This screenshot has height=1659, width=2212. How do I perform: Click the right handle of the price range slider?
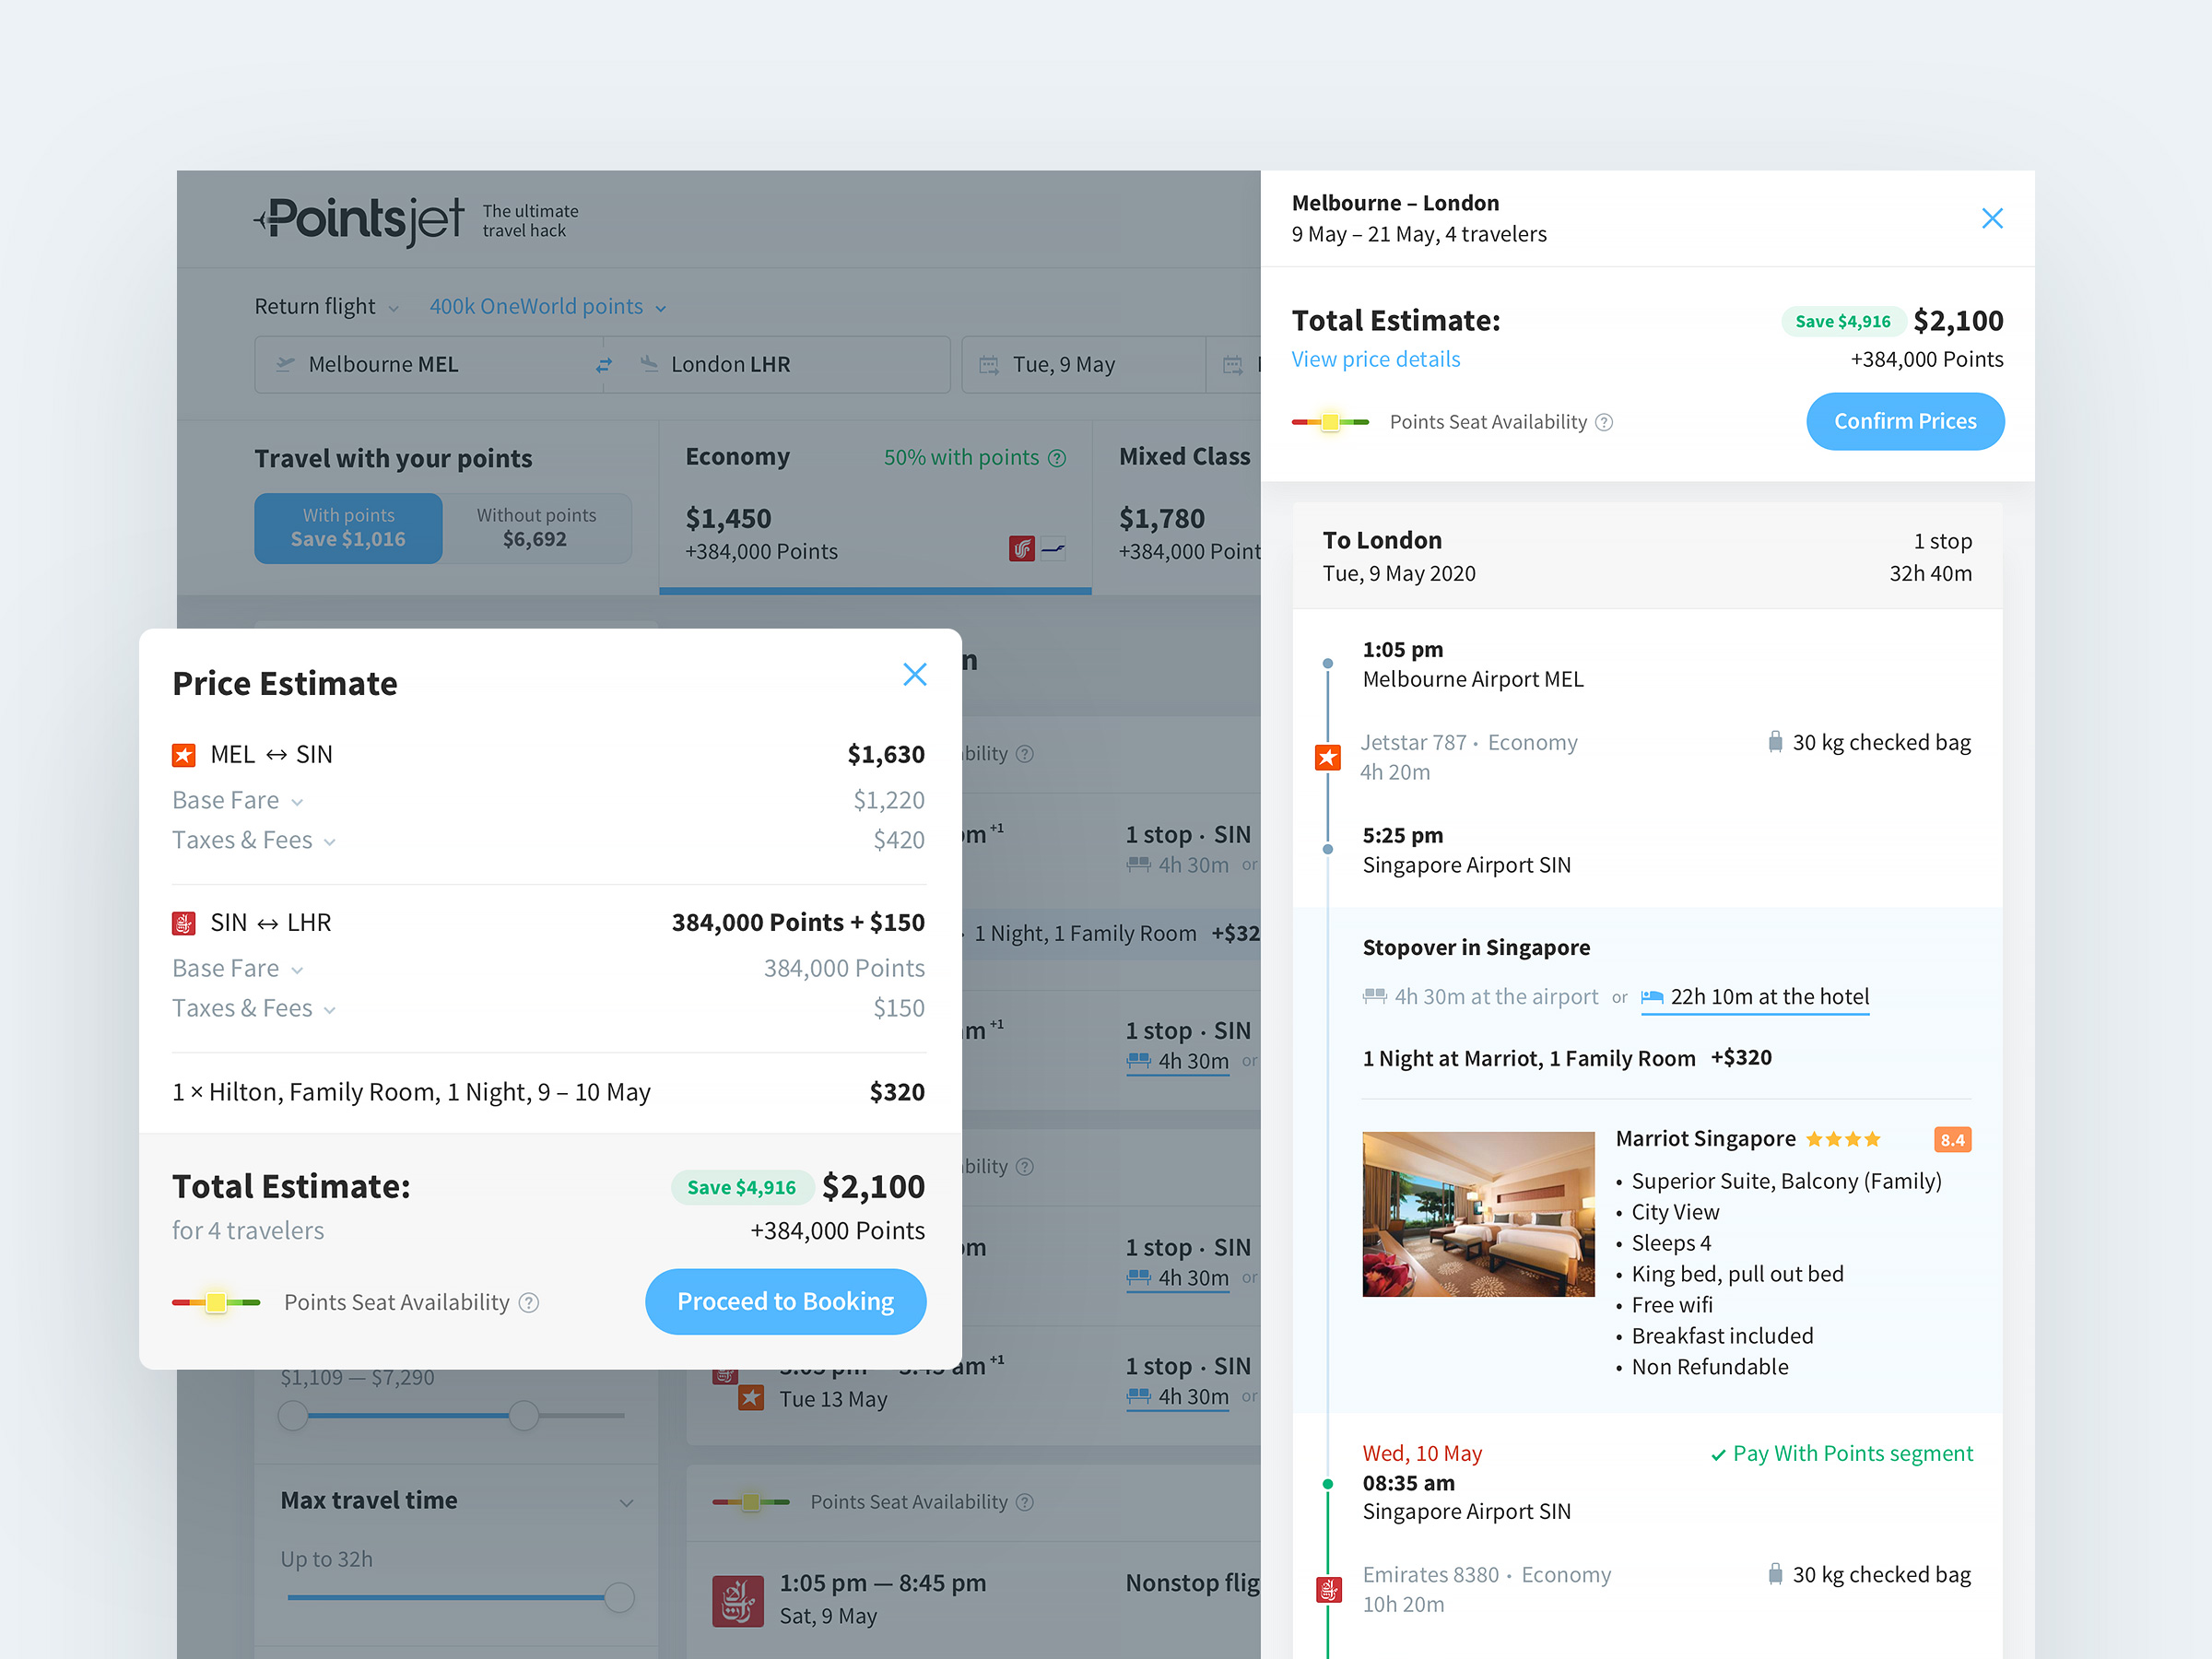[x=524, y=1415]
